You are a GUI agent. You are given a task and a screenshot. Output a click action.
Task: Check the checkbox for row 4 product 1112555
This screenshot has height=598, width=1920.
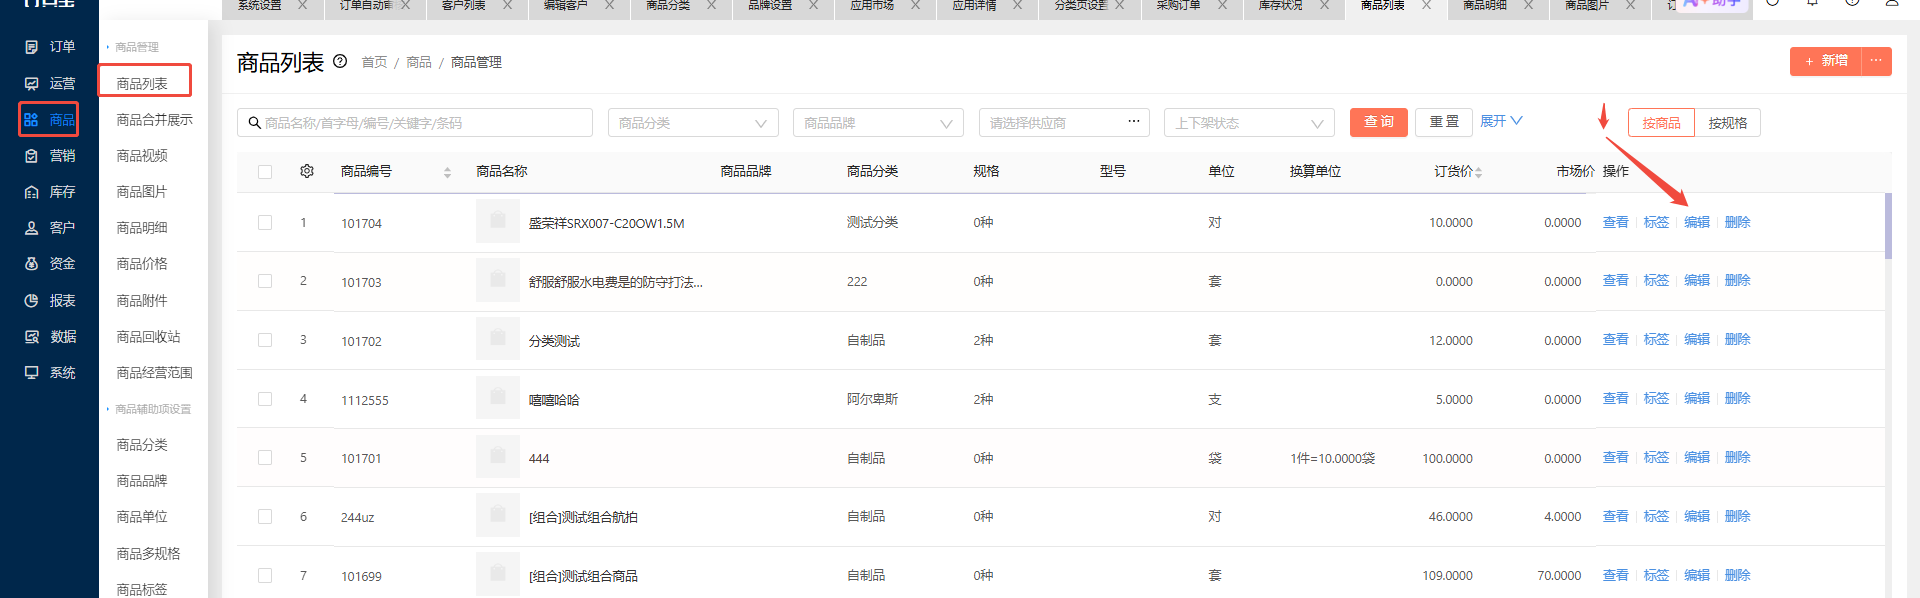coord(265,399)
